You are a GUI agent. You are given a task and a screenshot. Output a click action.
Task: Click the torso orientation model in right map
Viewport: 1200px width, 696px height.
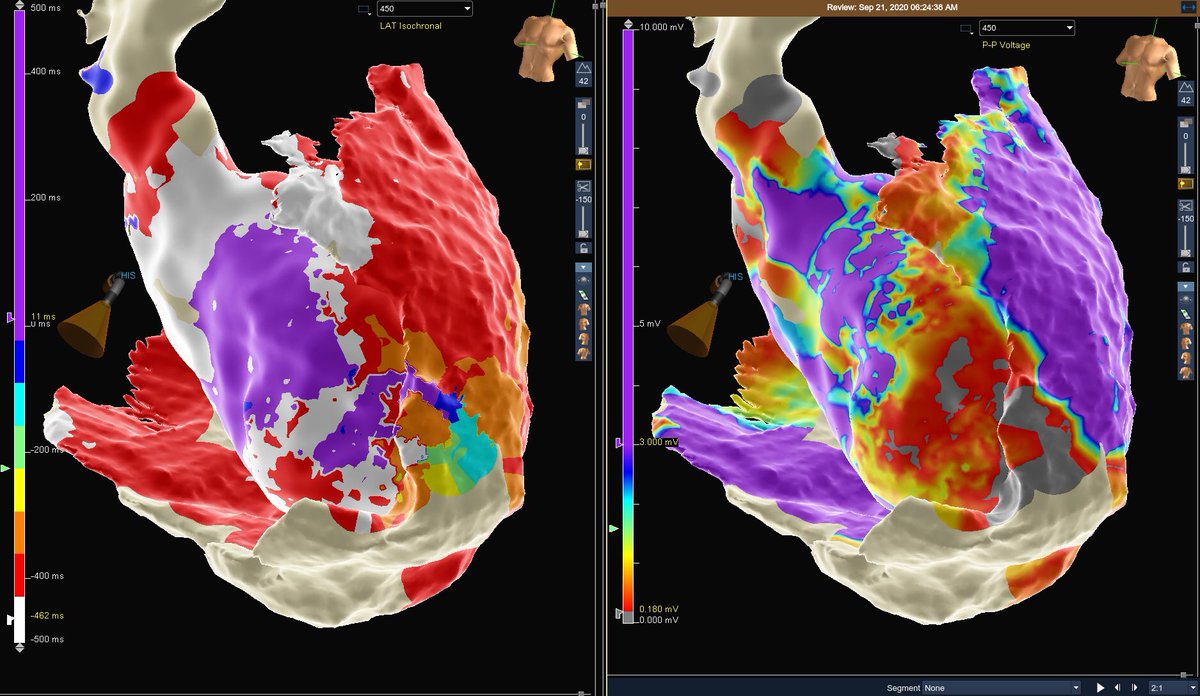pyautogui.click(x=1150, y=68)
